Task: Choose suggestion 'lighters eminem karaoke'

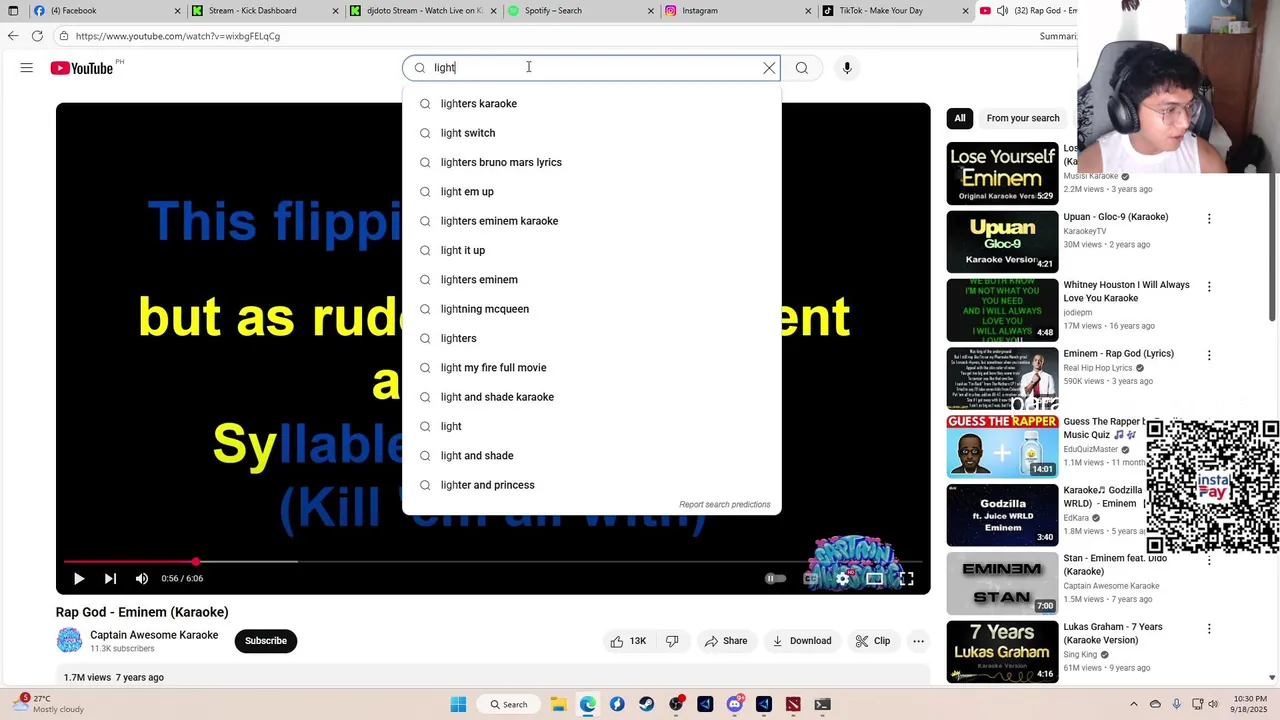Action: click(591, 221)
